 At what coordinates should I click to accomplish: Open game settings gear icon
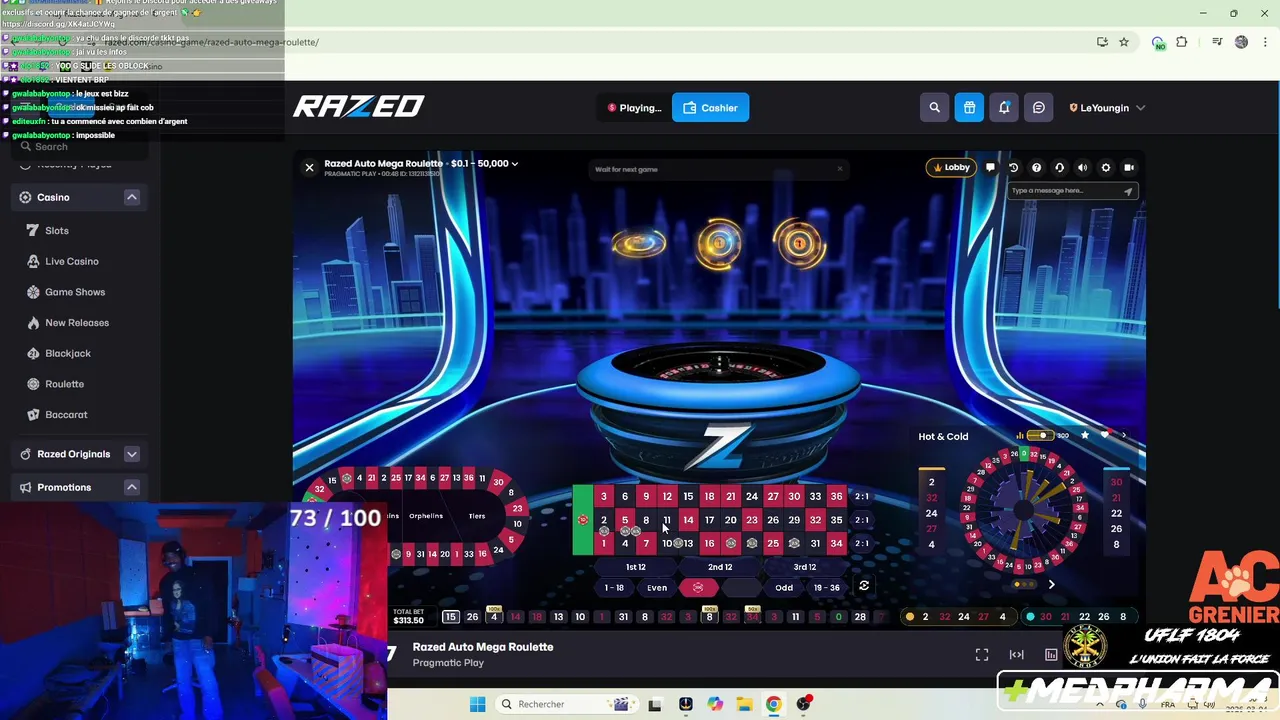pos(1105,168)
